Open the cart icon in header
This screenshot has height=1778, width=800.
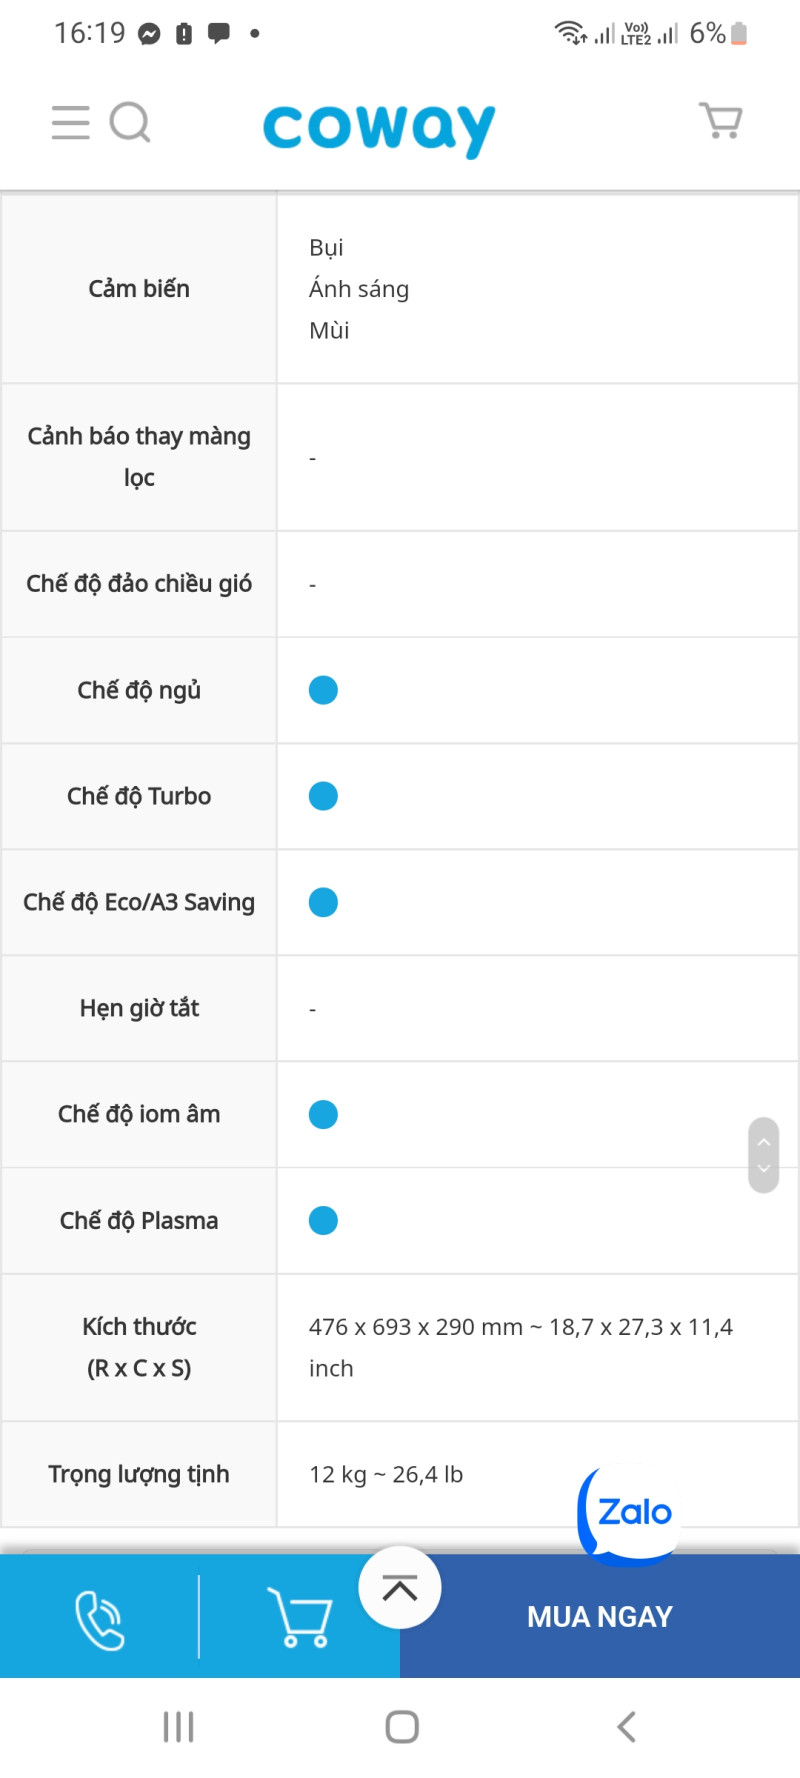pyautogui.click(x=720, y=121)
